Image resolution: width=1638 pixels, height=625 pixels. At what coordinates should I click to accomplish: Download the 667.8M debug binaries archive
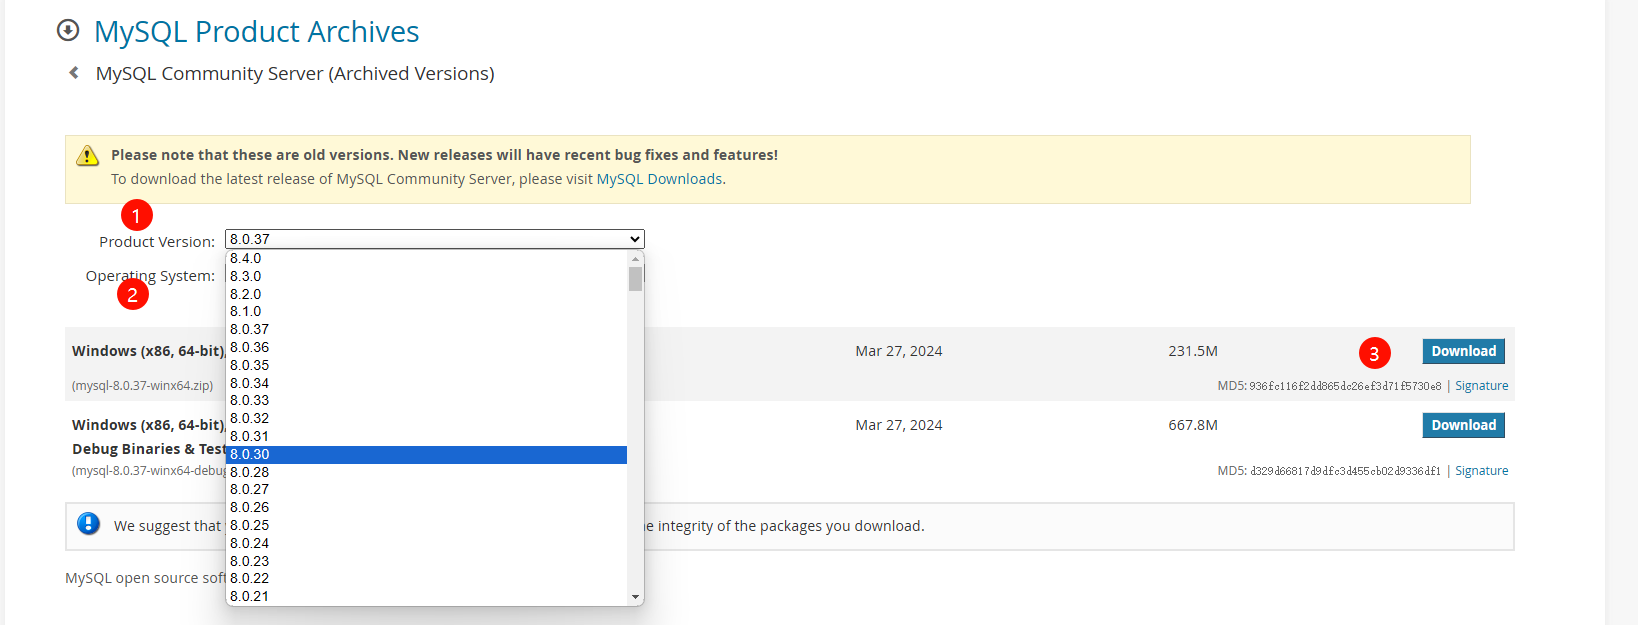point(1463,425)
